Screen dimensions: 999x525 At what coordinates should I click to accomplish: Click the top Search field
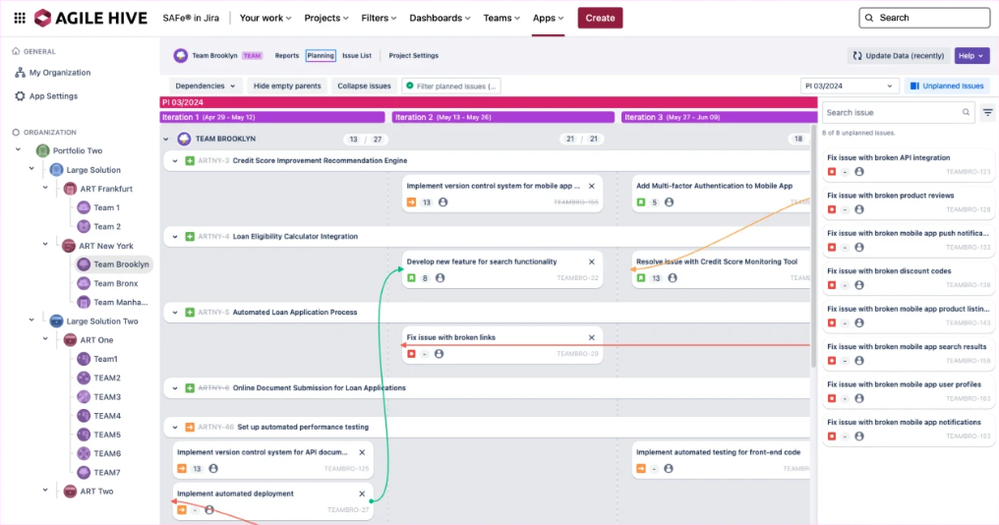pos(924,18)
